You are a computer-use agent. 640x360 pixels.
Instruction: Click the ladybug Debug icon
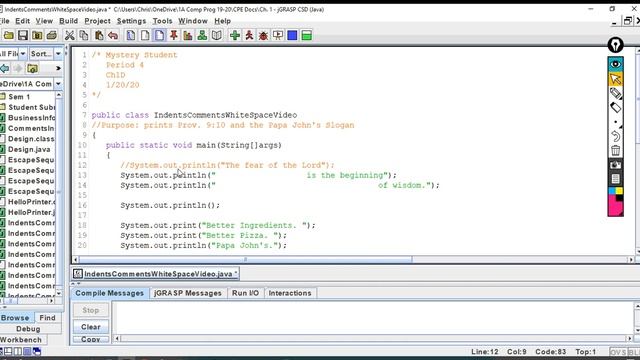263,36
